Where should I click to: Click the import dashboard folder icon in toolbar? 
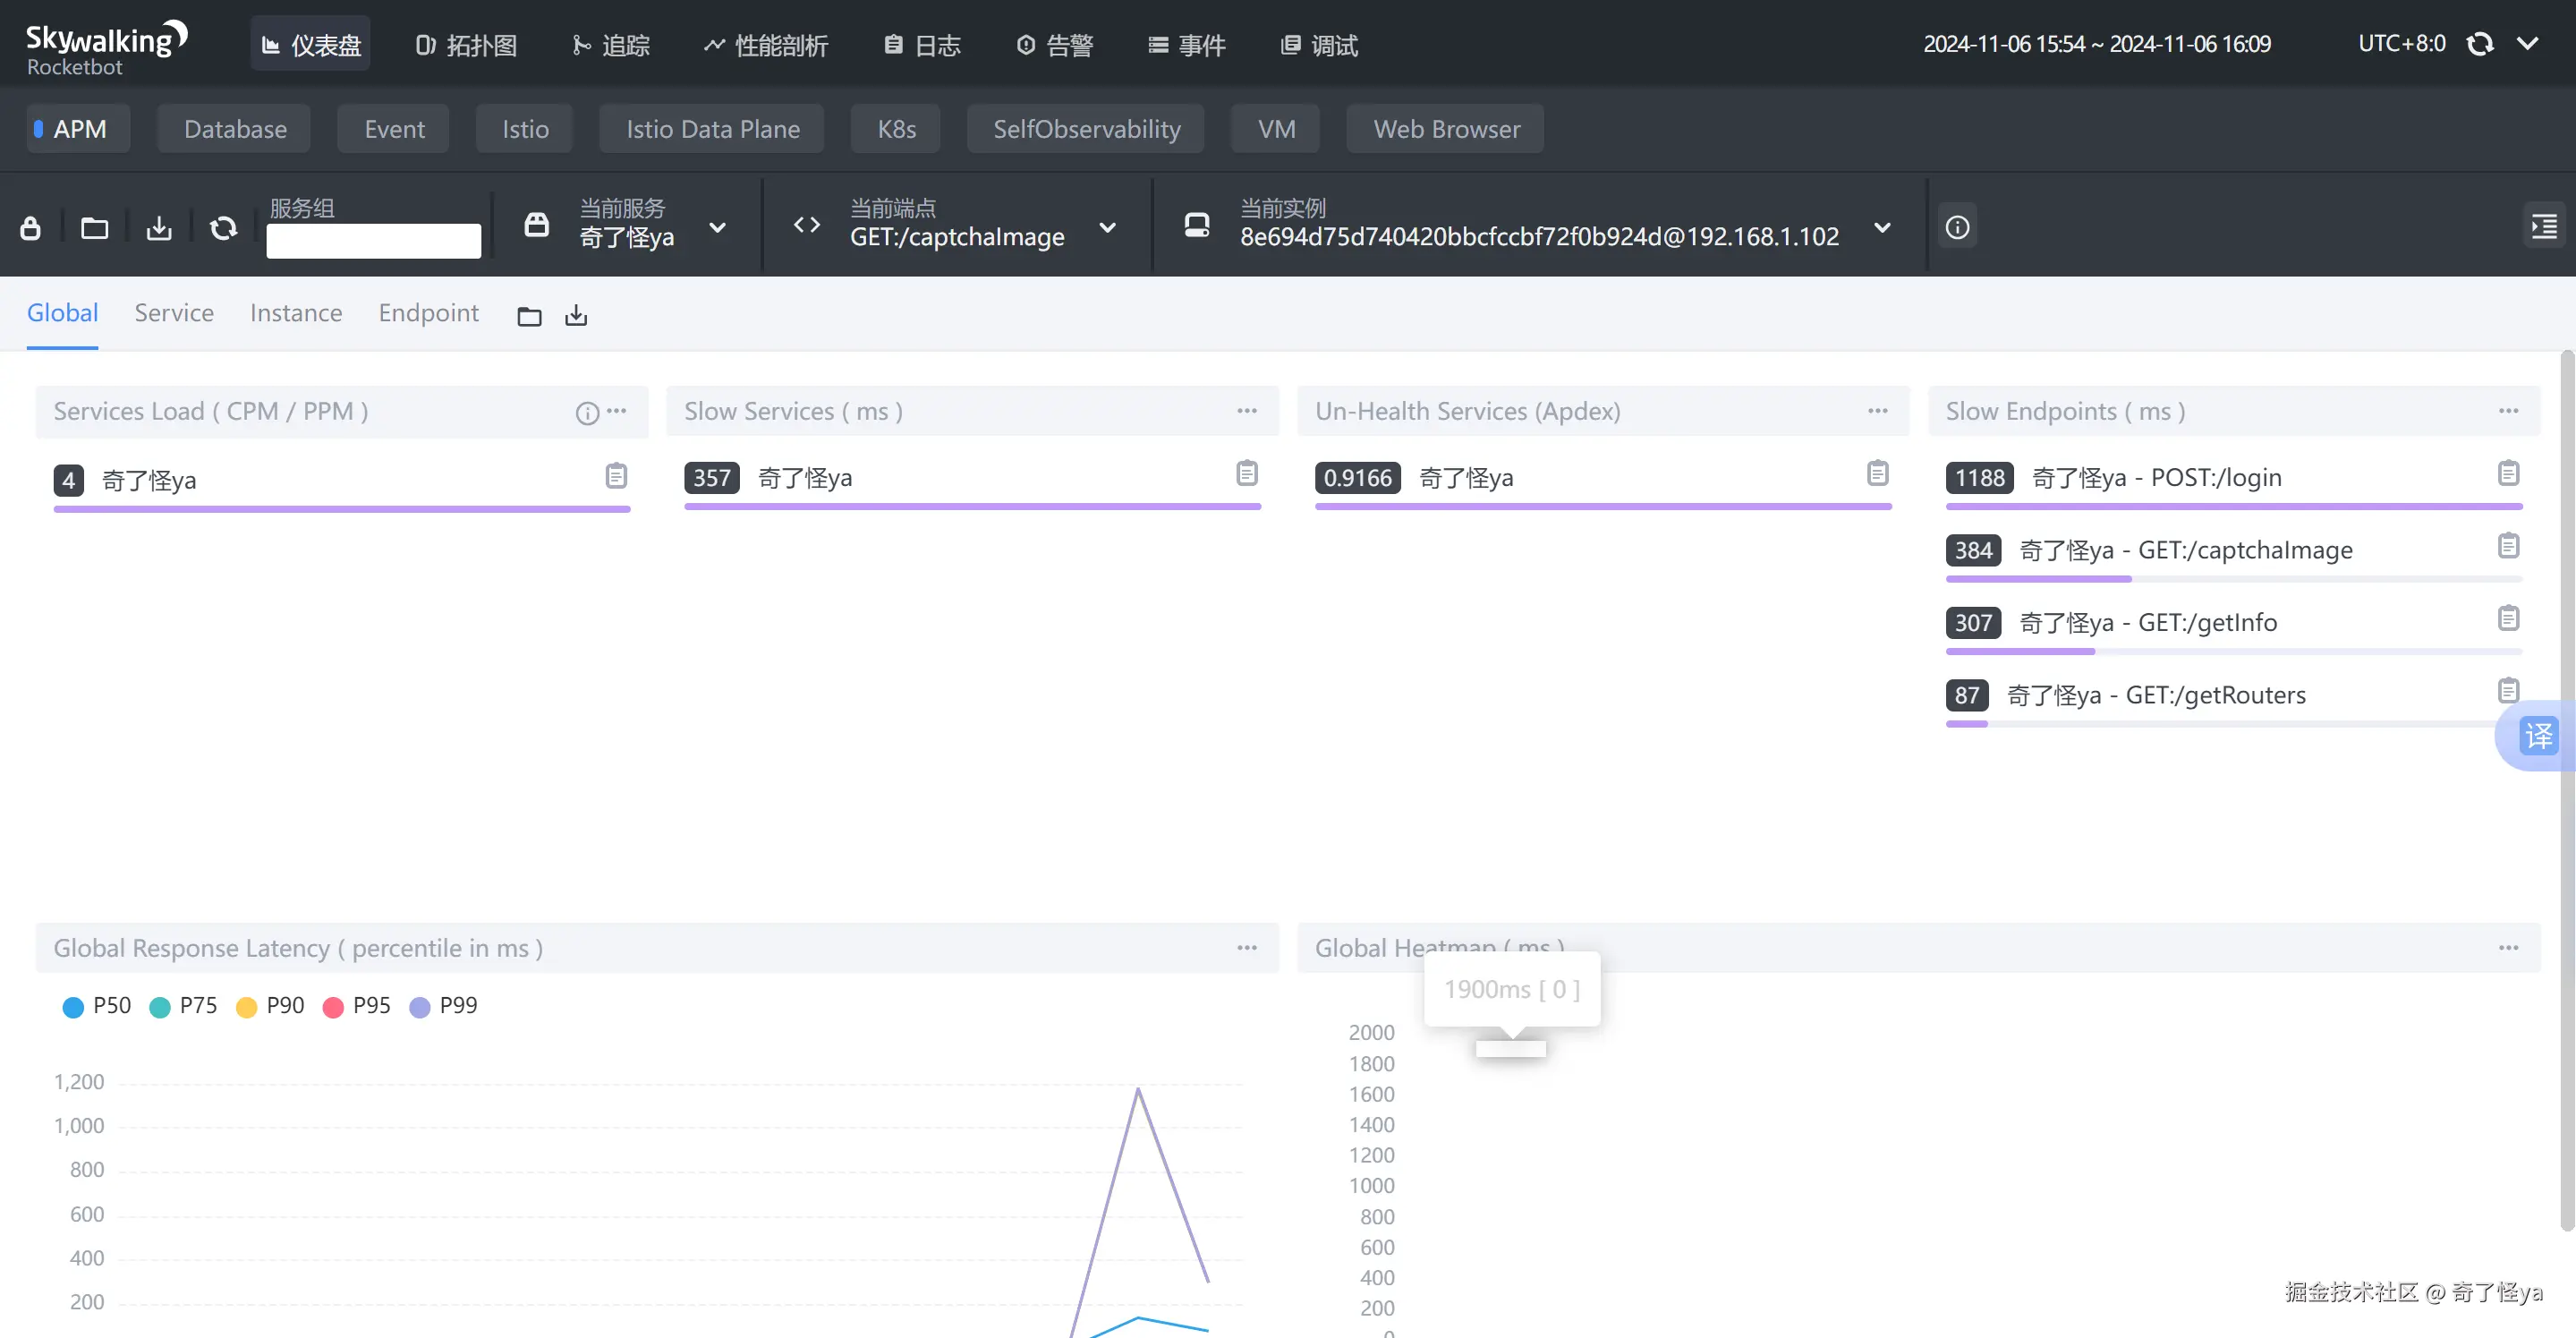(x=95, y=228)
